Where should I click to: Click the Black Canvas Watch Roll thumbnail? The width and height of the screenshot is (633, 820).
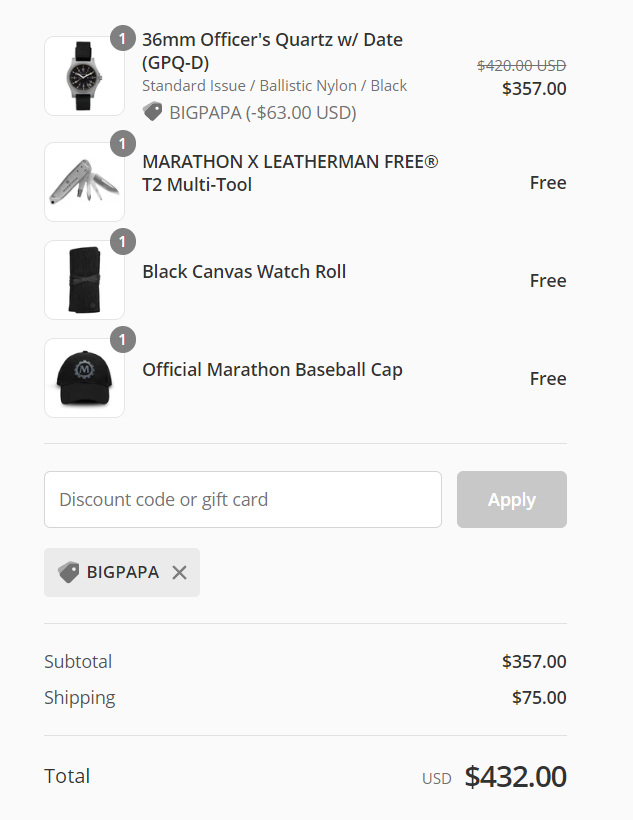coord(84,280)
